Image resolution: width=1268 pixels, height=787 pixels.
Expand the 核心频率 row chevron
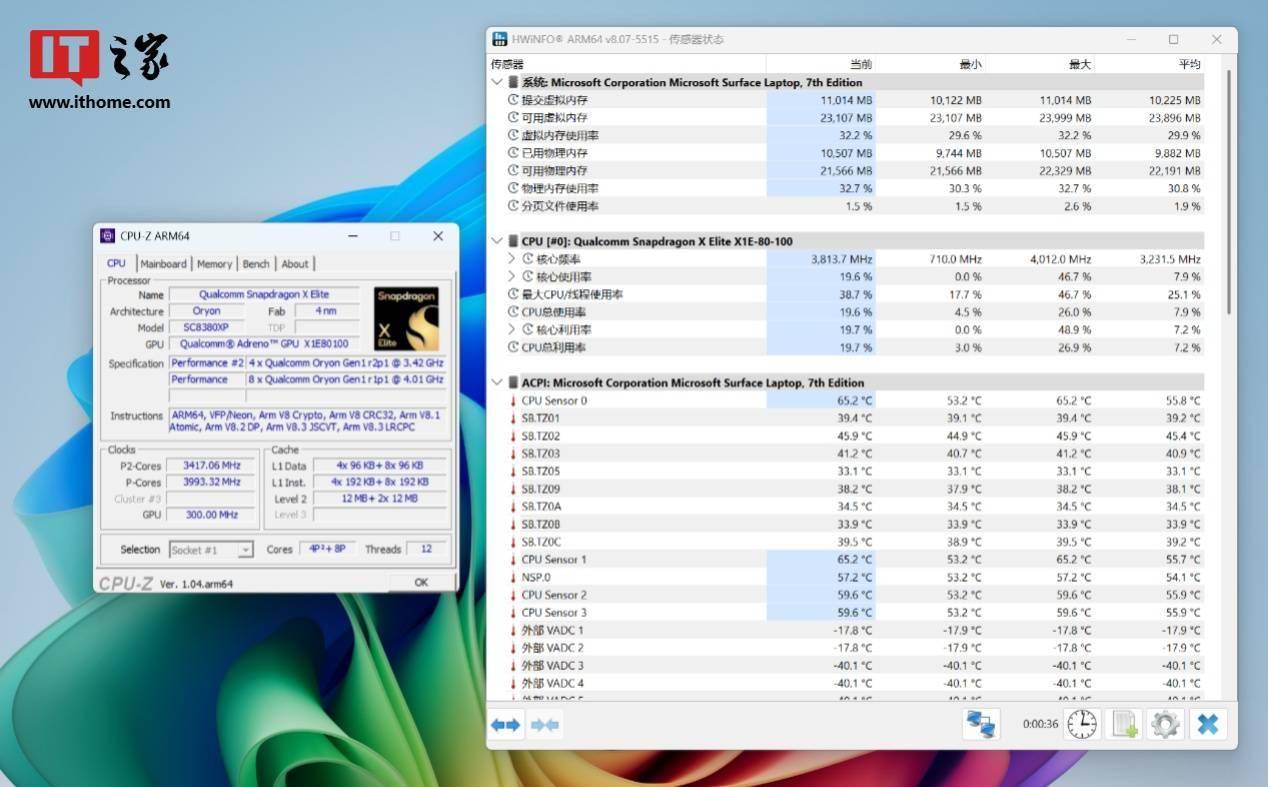pyautogui.click(x=513, y=259)
